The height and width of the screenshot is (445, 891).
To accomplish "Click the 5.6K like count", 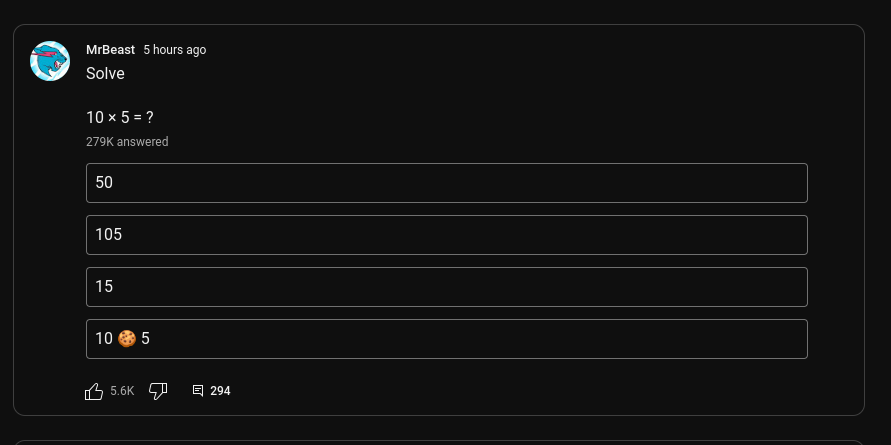I will coord(122,391).
